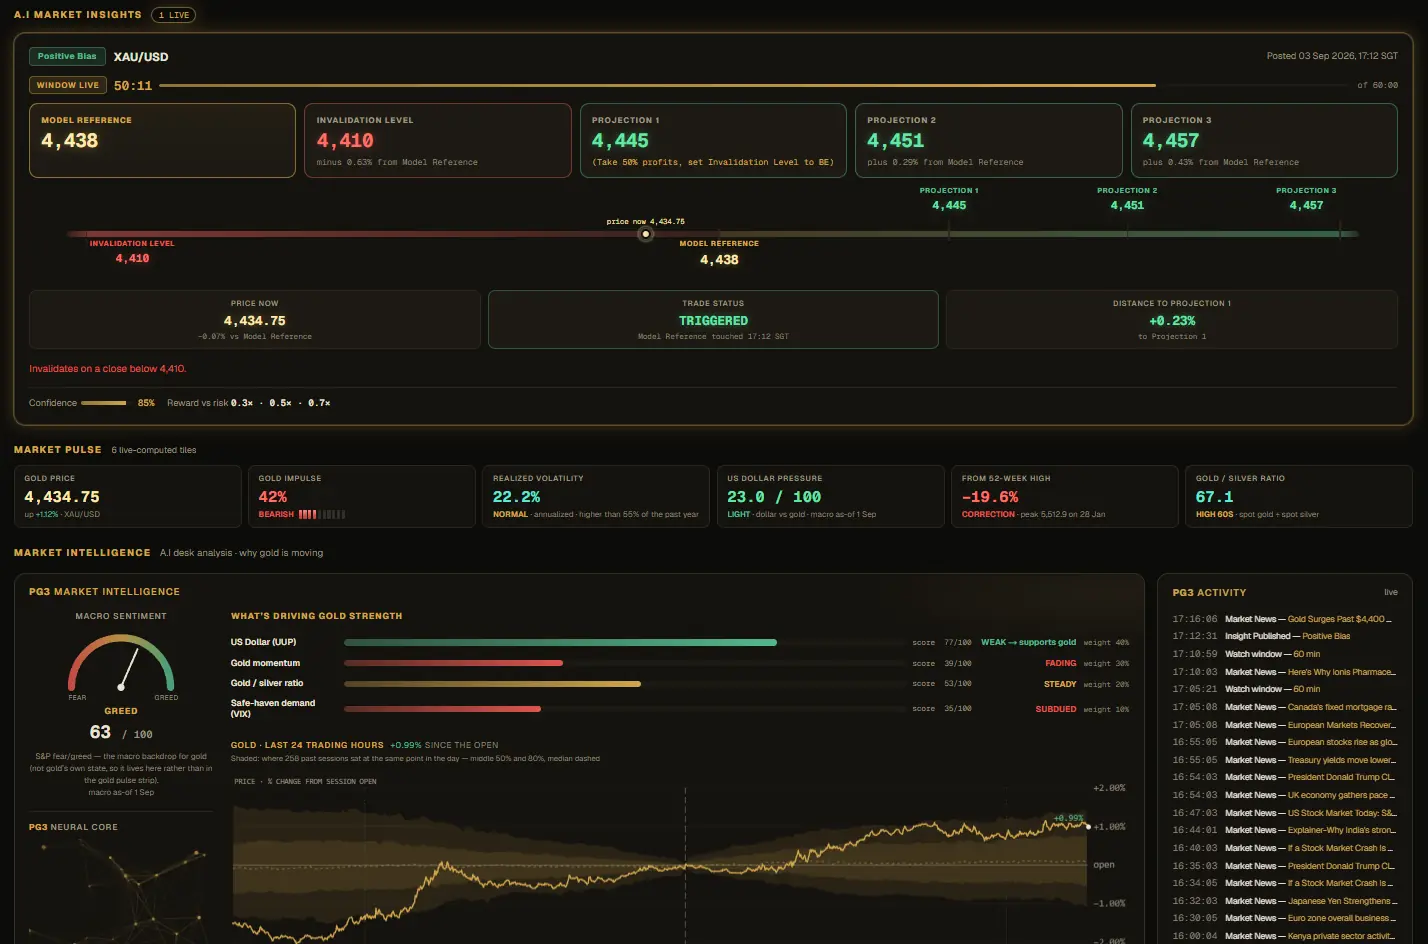
Task: Open 16:35:03 President Donald Trump news item
Action: point(1285,866)
